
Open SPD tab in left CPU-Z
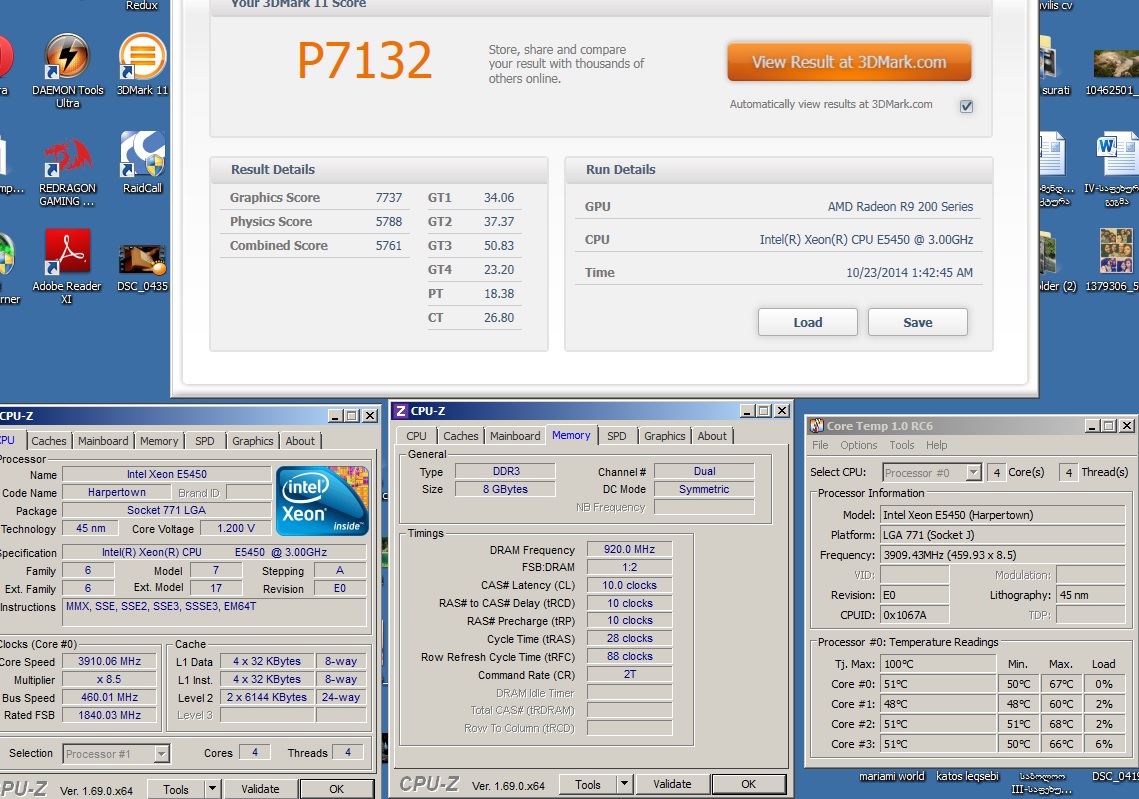pyautogui.click(x=205, y=441)
